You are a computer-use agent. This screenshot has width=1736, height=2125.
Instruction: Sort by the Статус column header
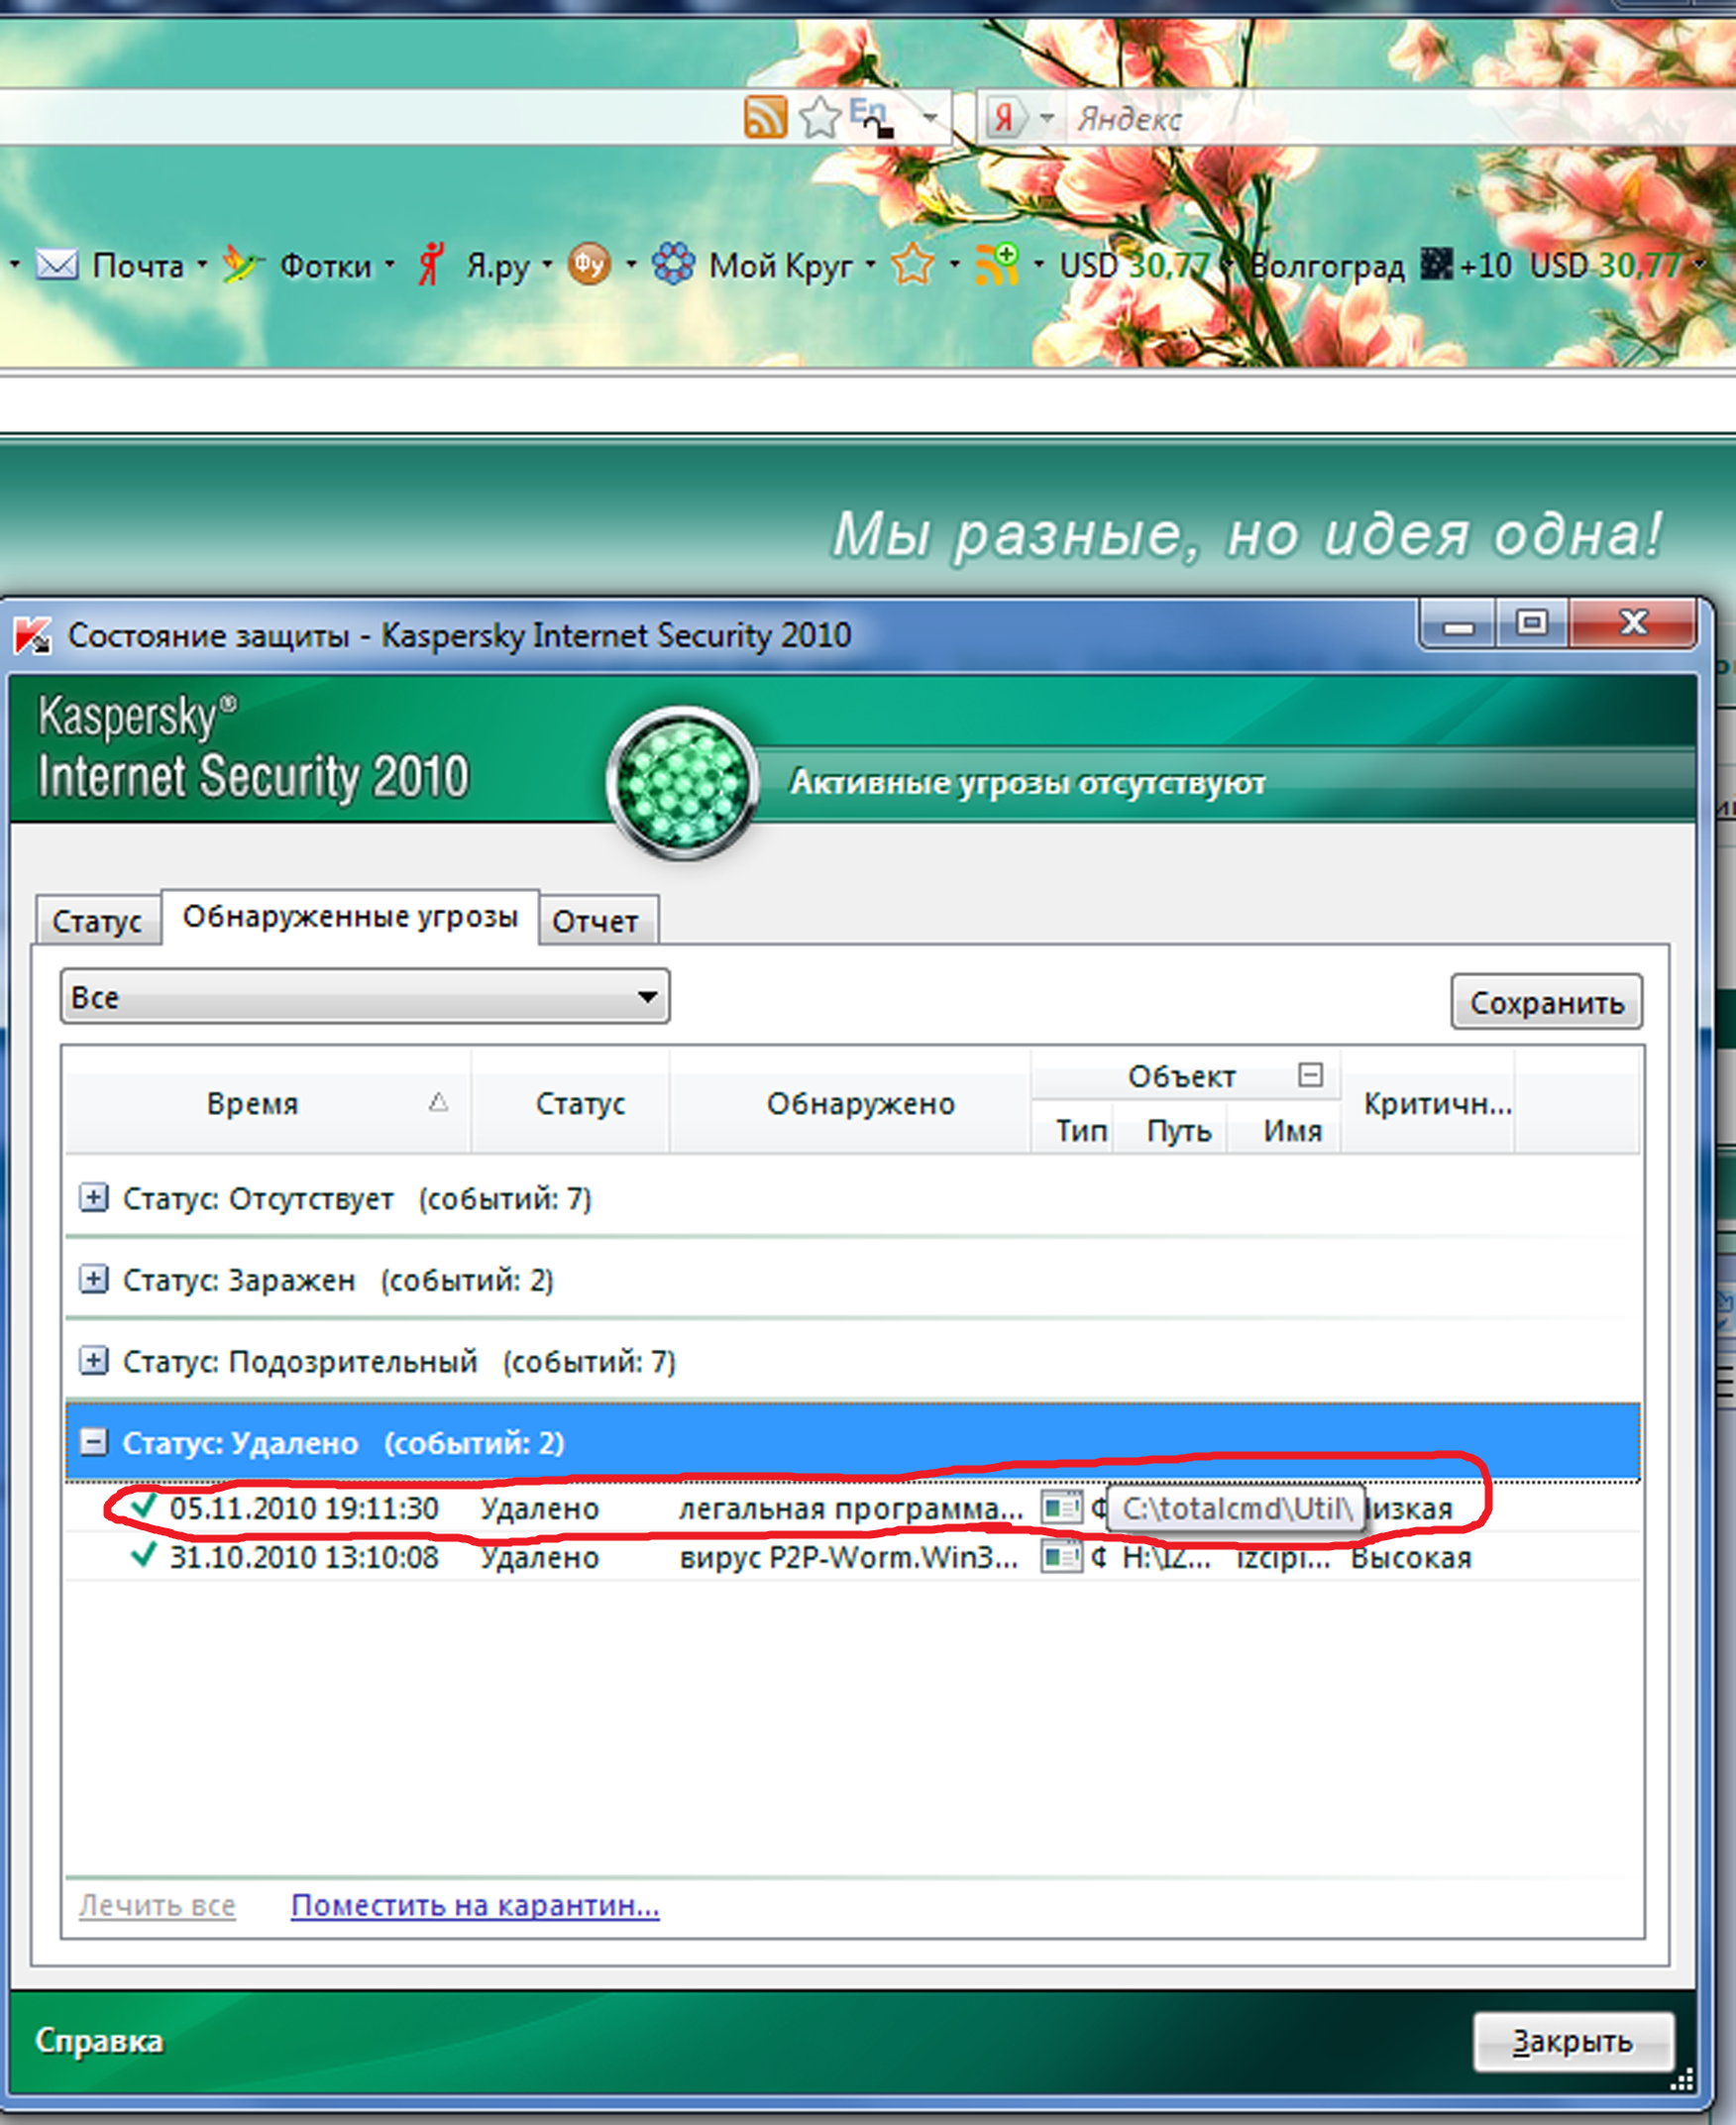[x=570, y=1103]
